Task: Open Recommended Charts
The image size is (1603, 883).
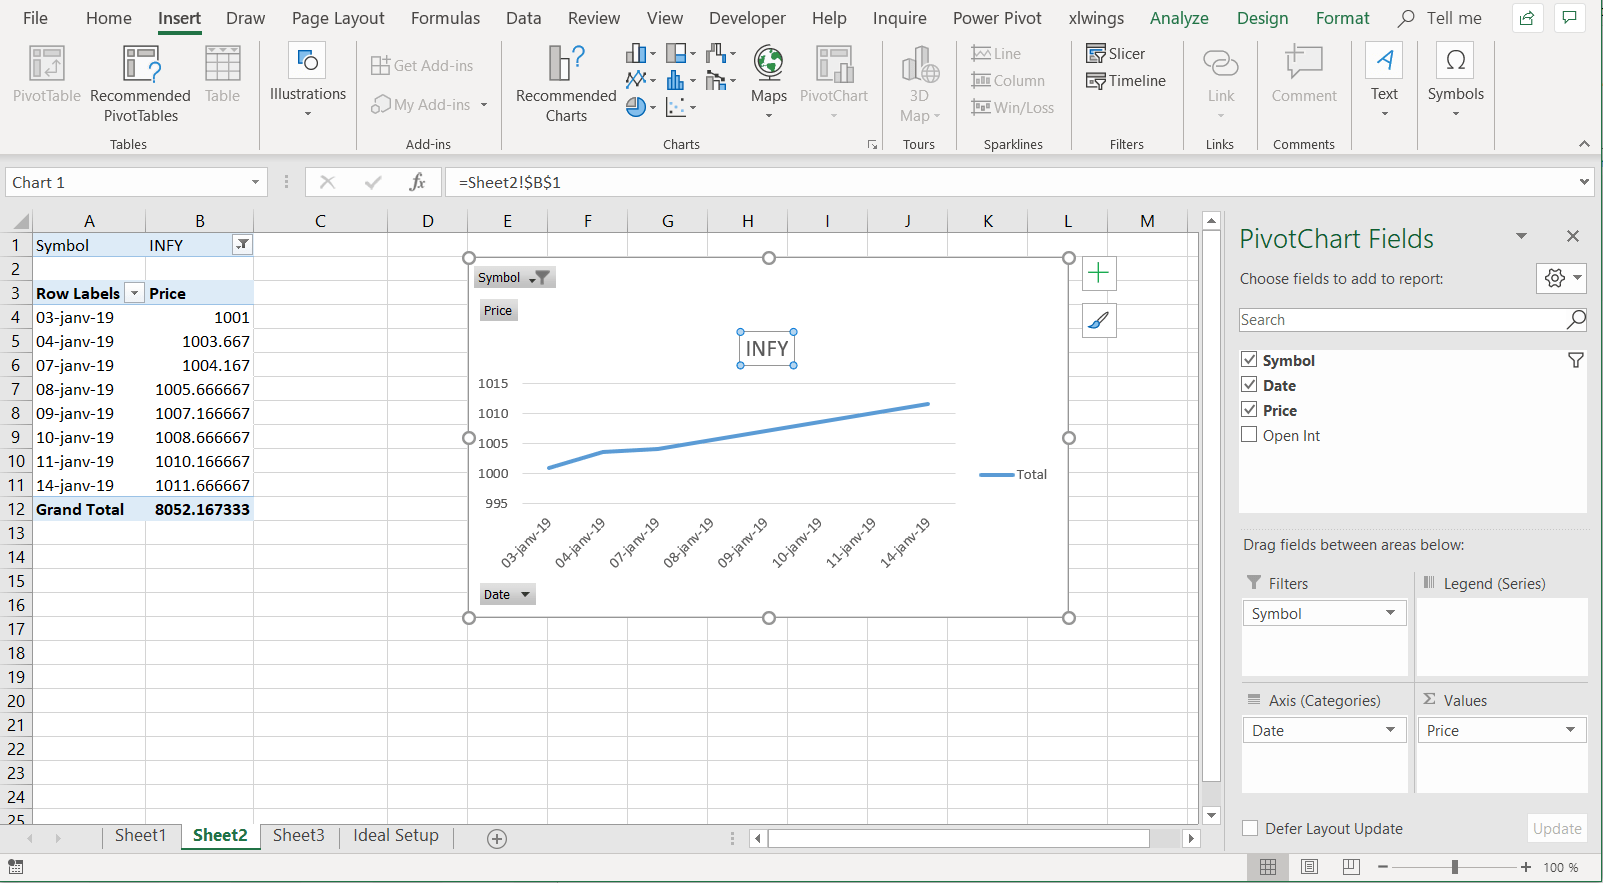Action: click(x=566, y=84)
